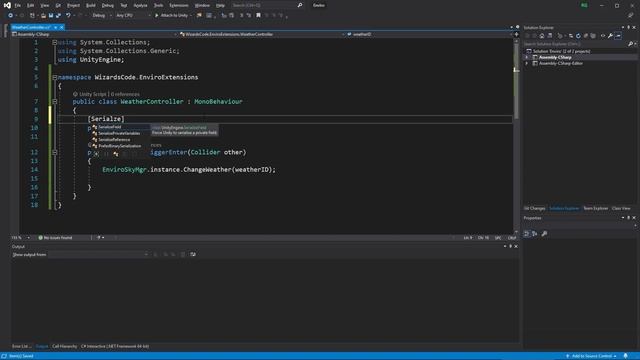Image resolution: width=640 pixels, height=360 pixels.
Task: Select SerializeField in the IntelliSense list
Action: coord(120,127)
